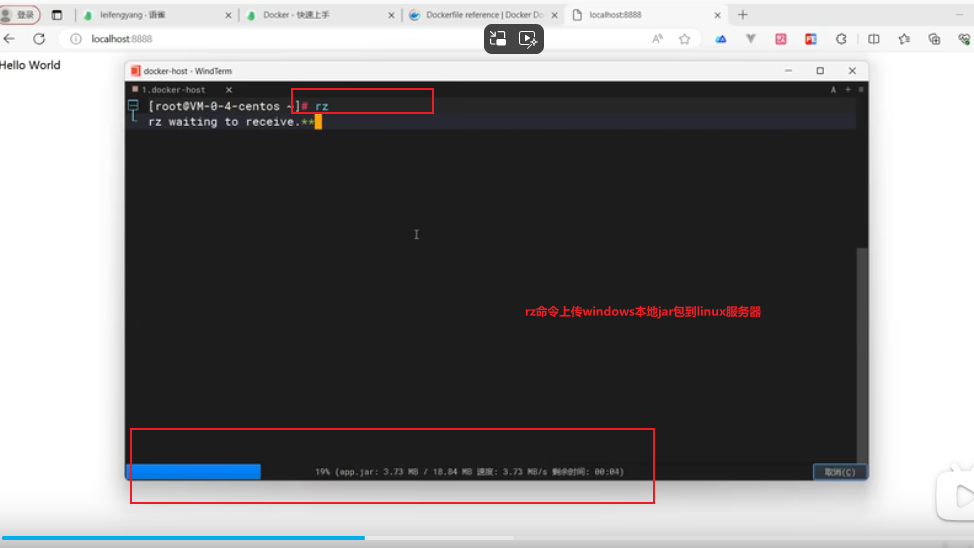The image size is (974, 548).
Task: Switch to the leifengyang tab
Action: click(x=157, y=14)
